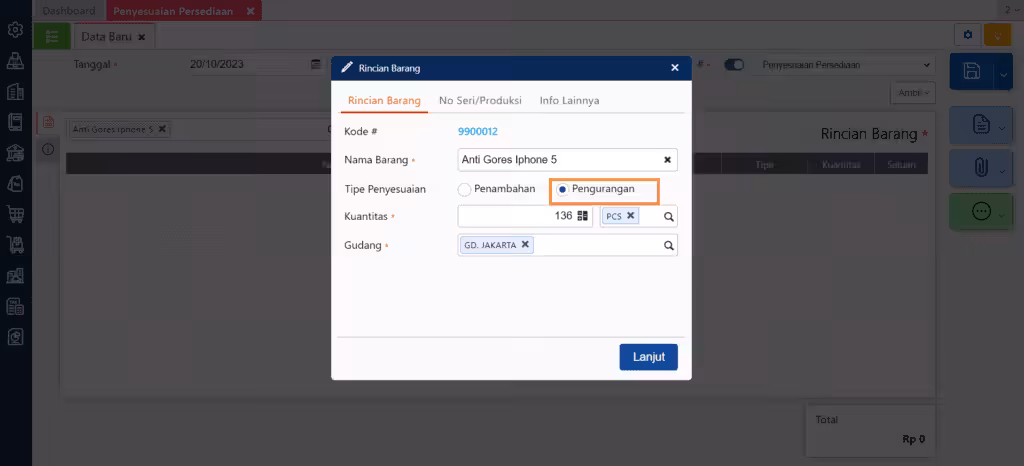
Task: Switch to the No Seri/Produksi tab
Action: (x=480, y=101)
